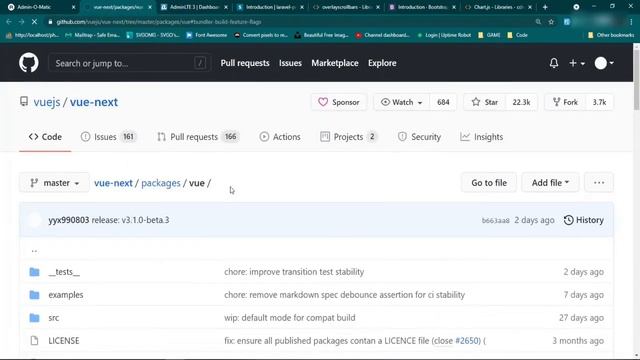Switch to AdminLTE 3 Dashboard browser tab
Viewport: 640px width, 360px height.
click(194, 7)
